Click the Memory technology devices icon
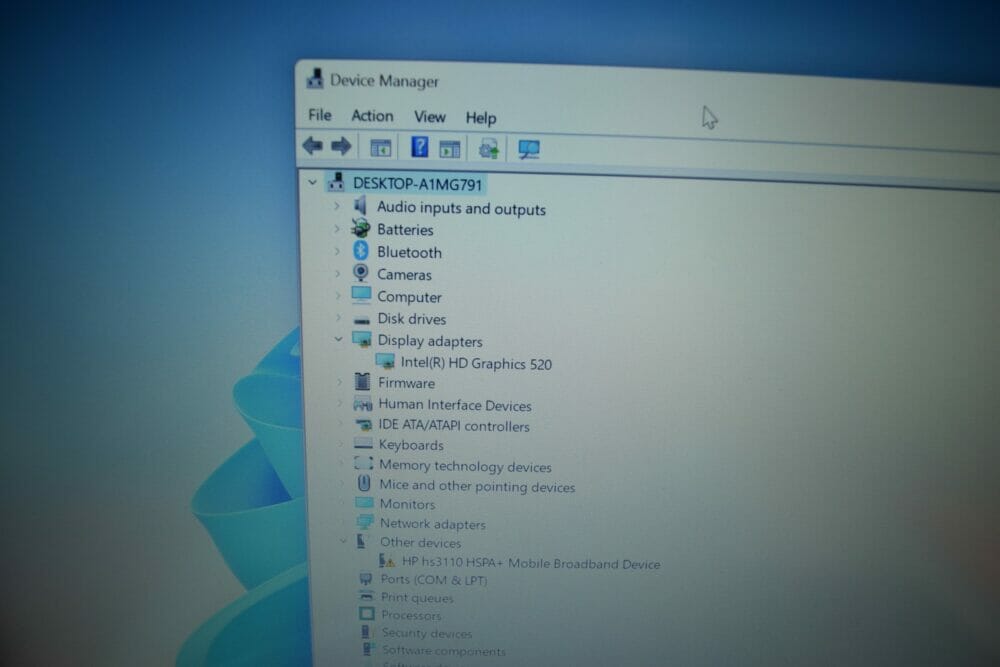Viewport: 1000px width, 667px height. click(364, 464)
